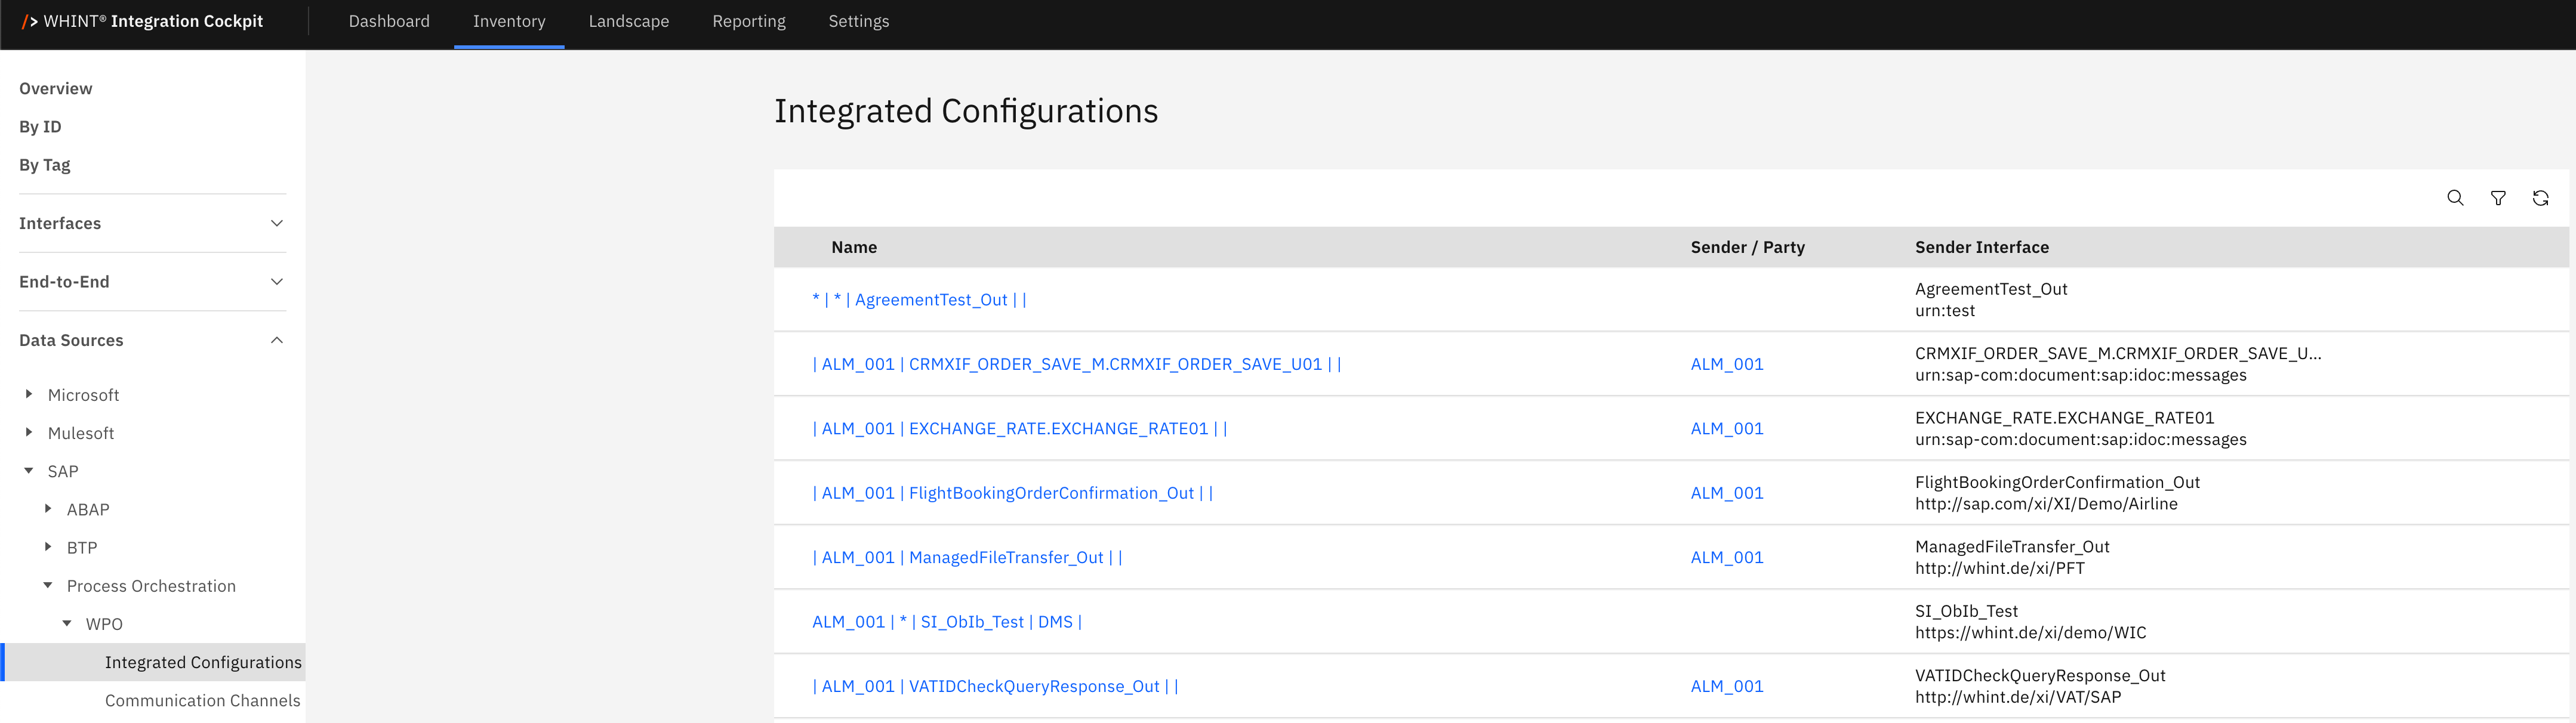Click the search magnifier icon above the table
Screen dimensions: 2576x723
(2454, 198)
